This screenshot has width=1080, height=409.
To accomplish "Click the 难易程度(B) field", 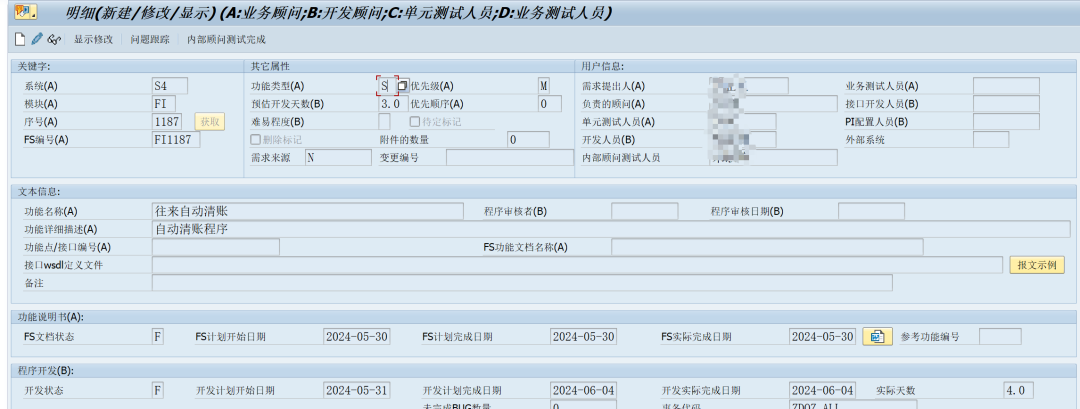I will click(x=384, y=122).
